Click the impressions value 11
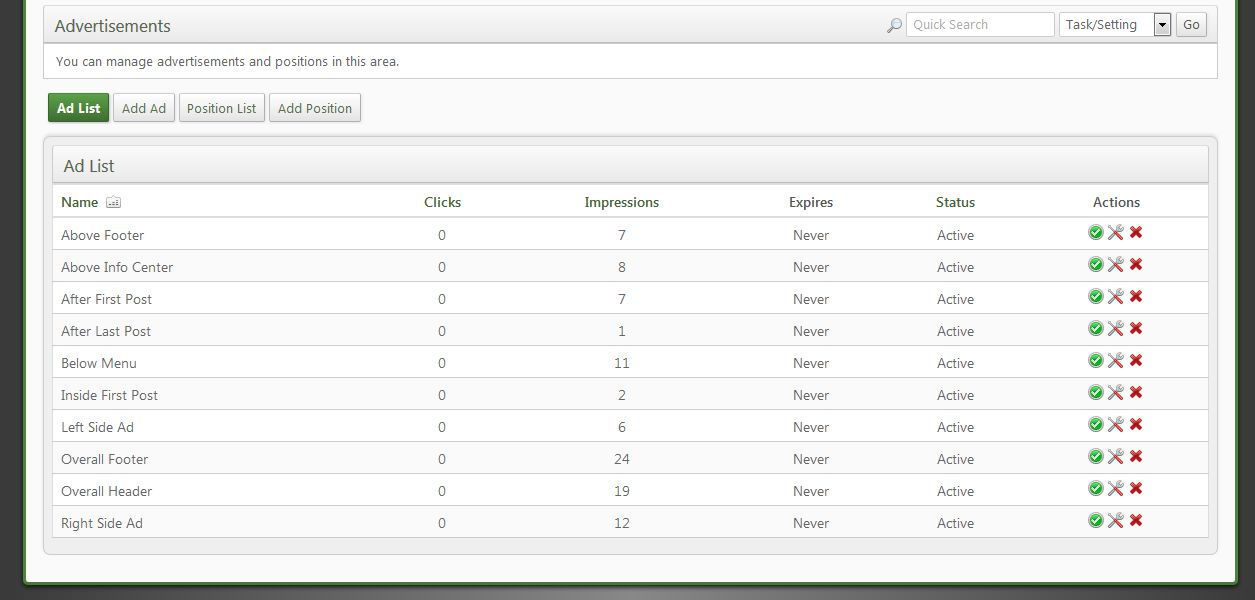This screenshot has height=600, width=1255. coord(621,363)
